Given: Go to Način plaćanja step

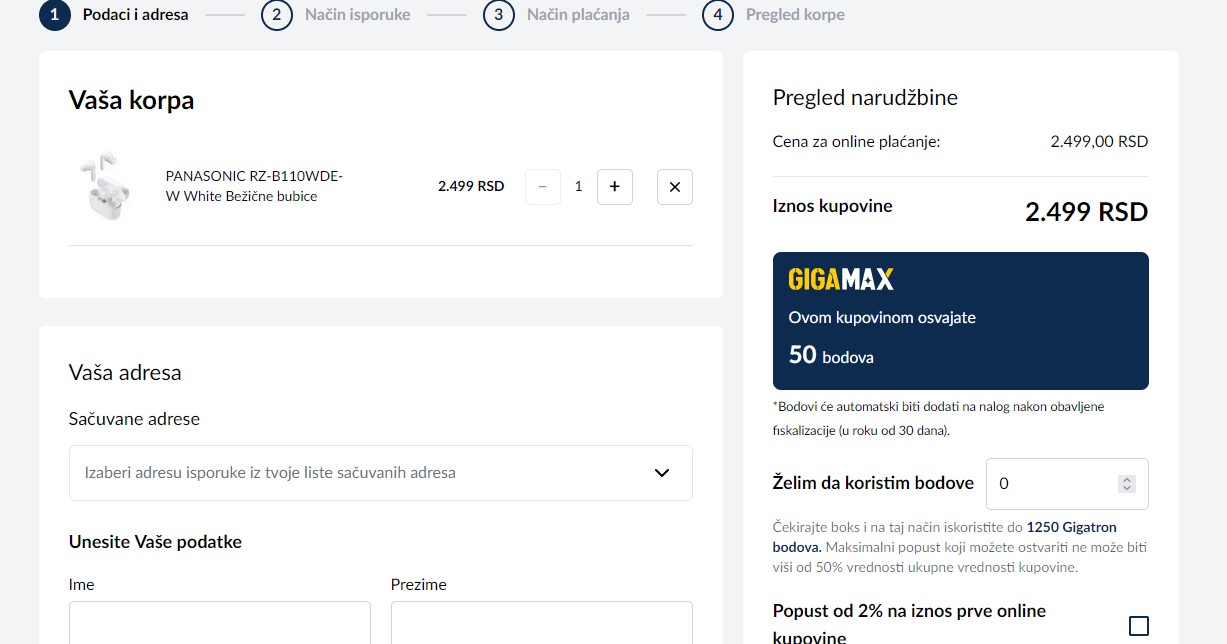Looking at the screenshot, I should click(578, 15).
